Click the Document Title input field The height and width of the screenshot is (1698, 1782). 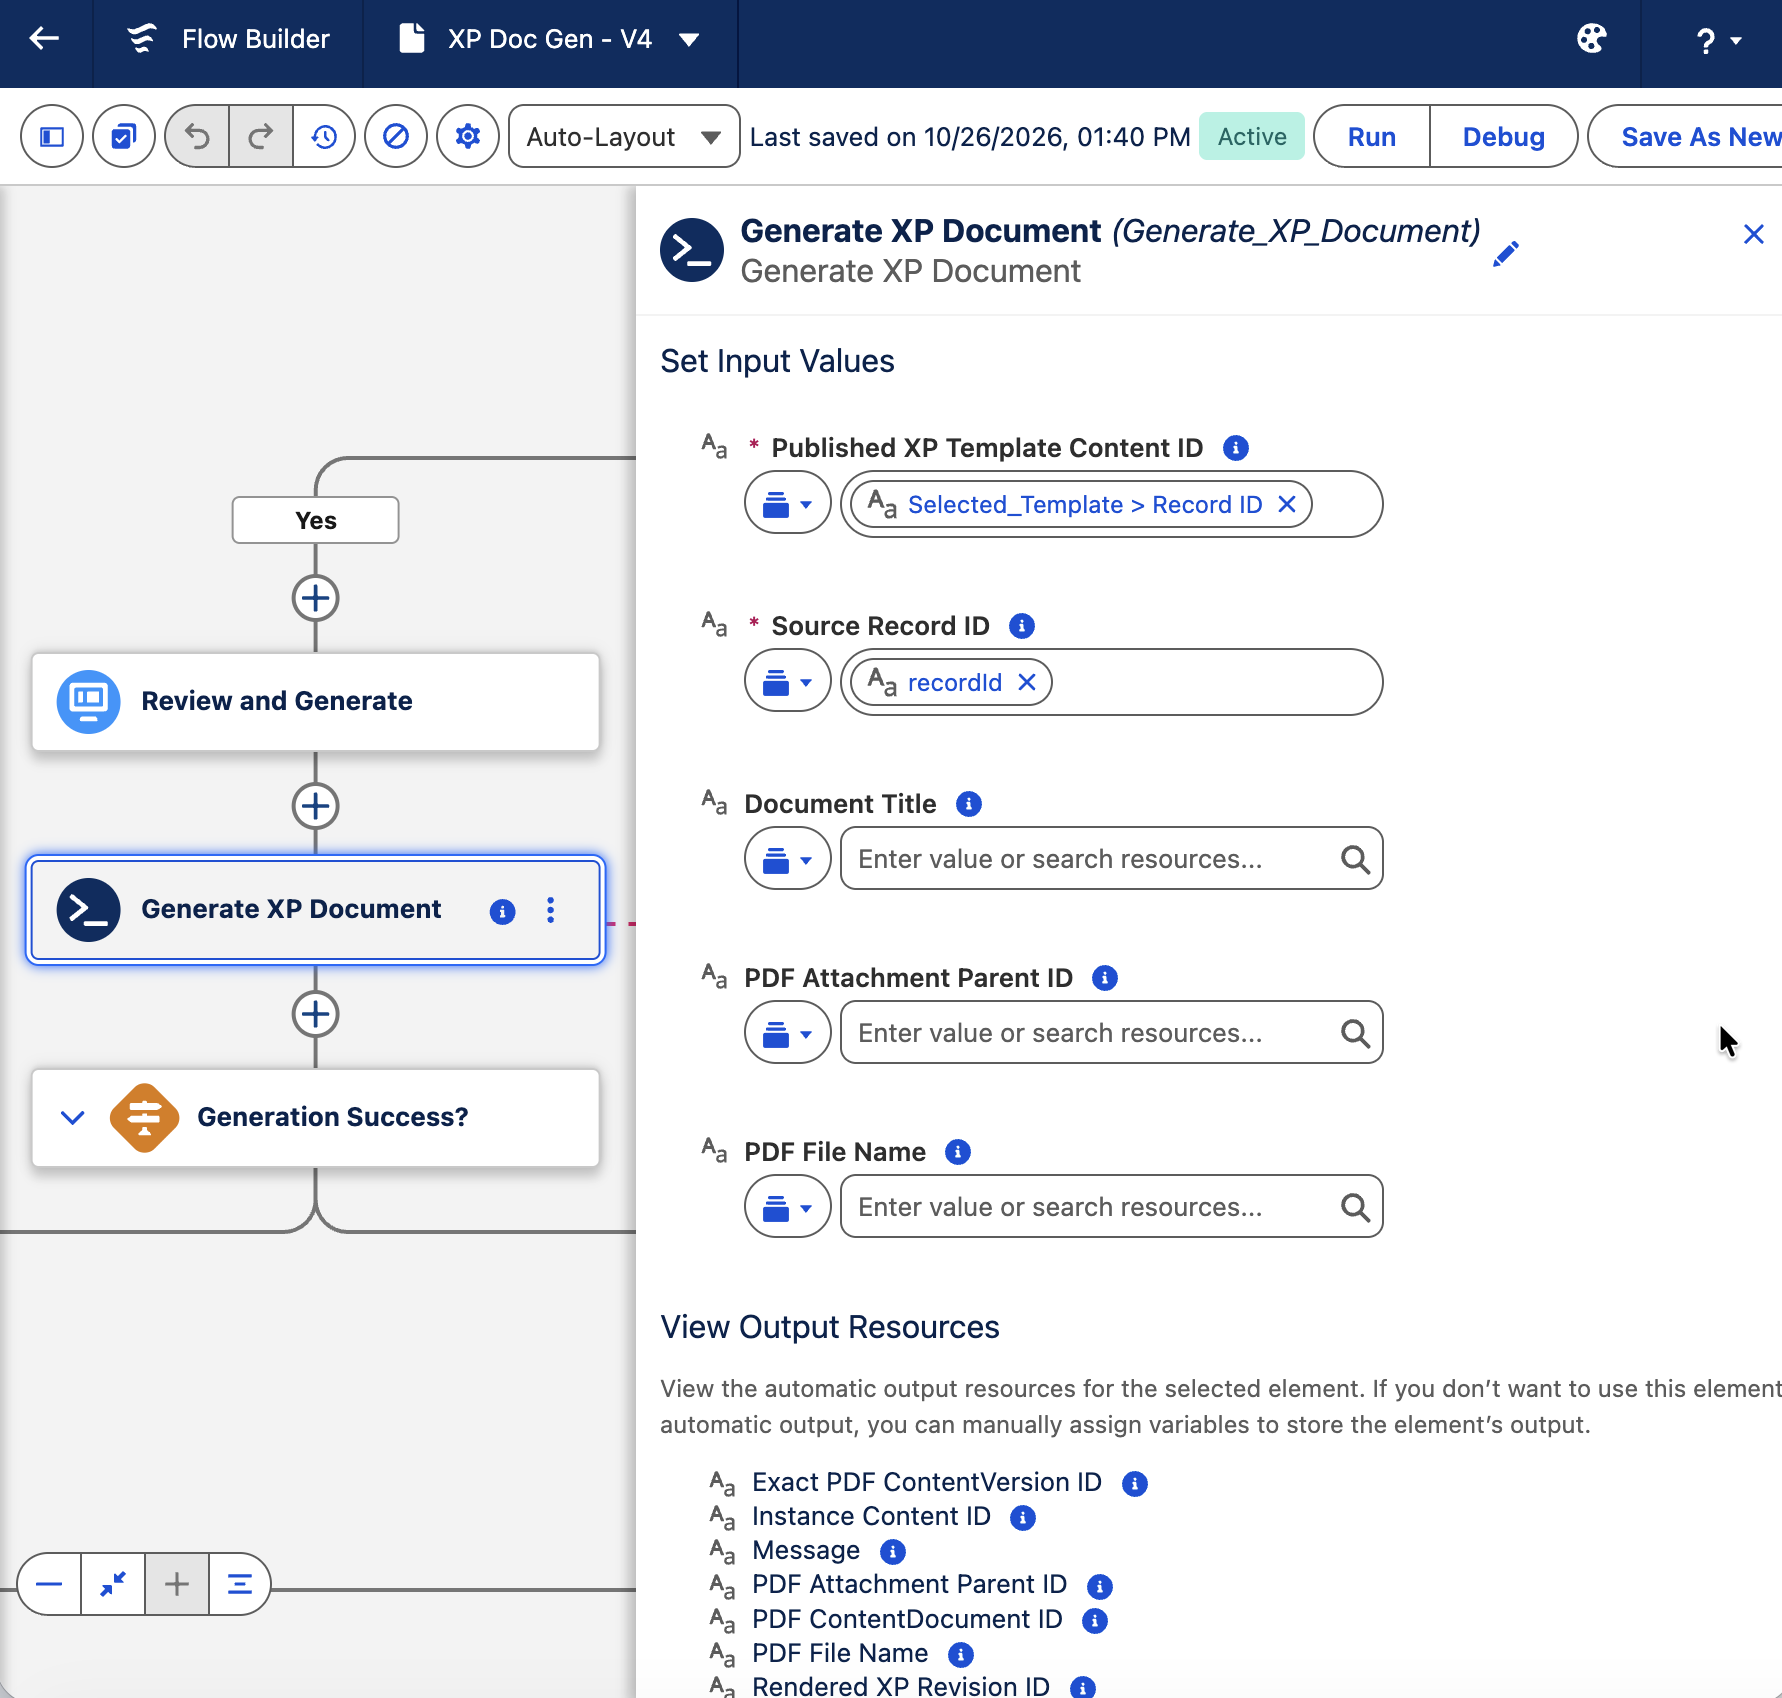click(x=1112, y=858)
